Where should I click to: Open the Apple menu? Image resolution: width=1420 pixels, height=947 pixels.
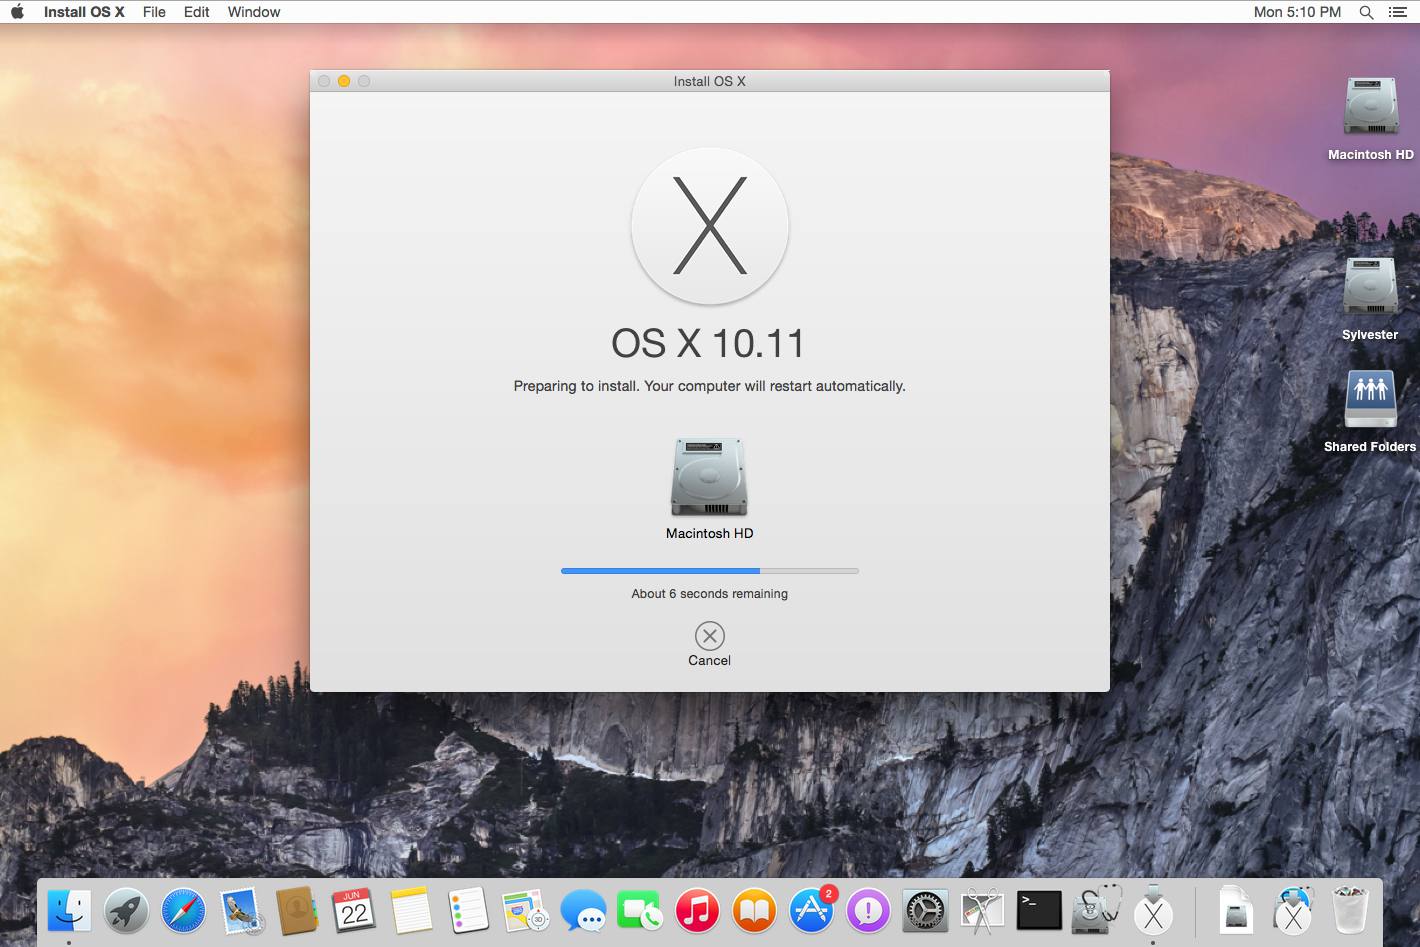coord(17,12)
